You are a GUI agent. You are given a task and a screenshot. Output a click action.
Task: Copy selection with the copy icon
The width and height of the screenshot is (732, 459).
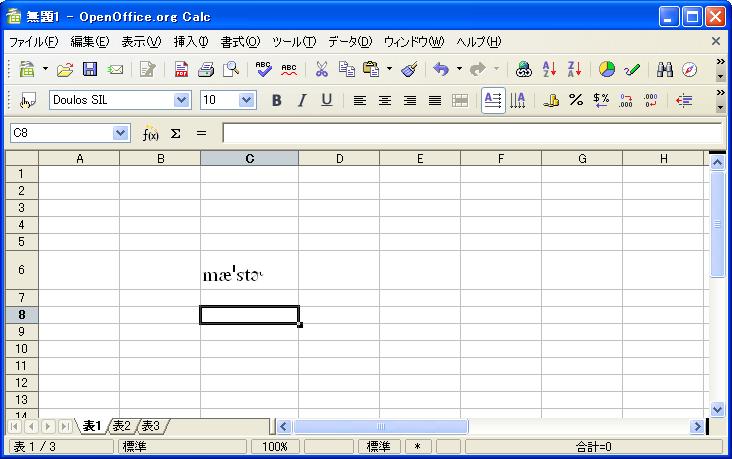[x=346, y=70]
